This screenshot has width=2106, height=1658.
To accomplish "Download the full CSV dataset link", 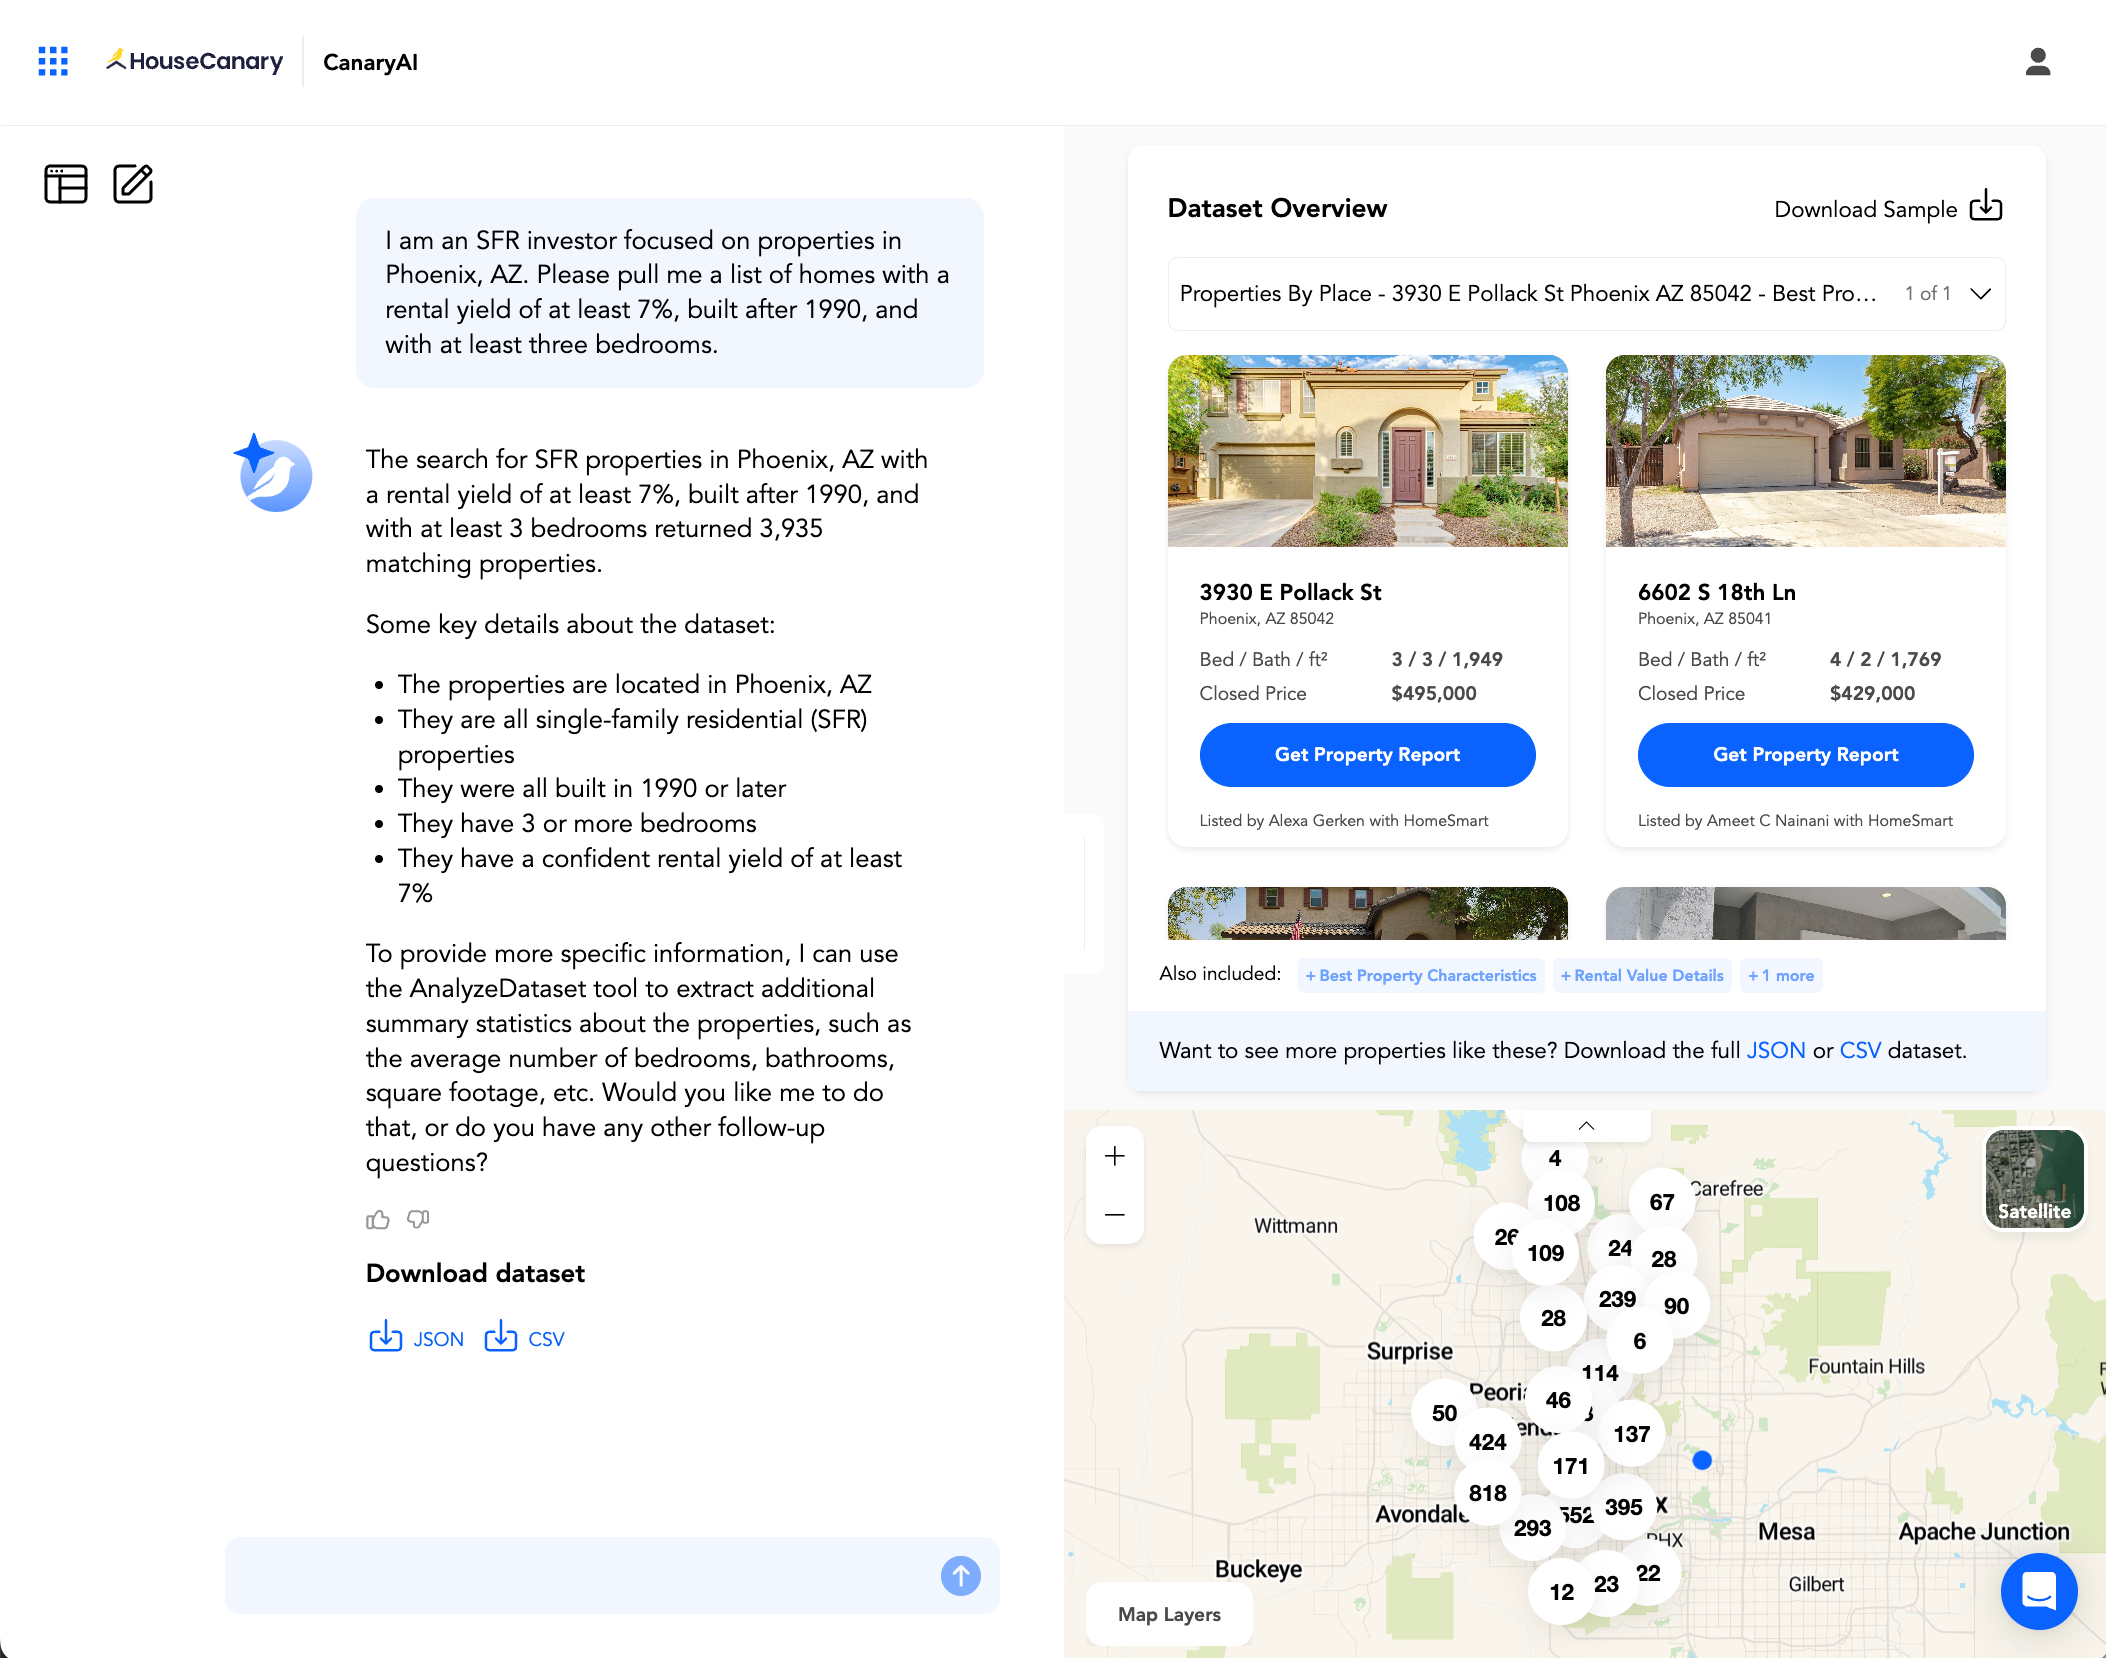I will click(1858, 1050).
